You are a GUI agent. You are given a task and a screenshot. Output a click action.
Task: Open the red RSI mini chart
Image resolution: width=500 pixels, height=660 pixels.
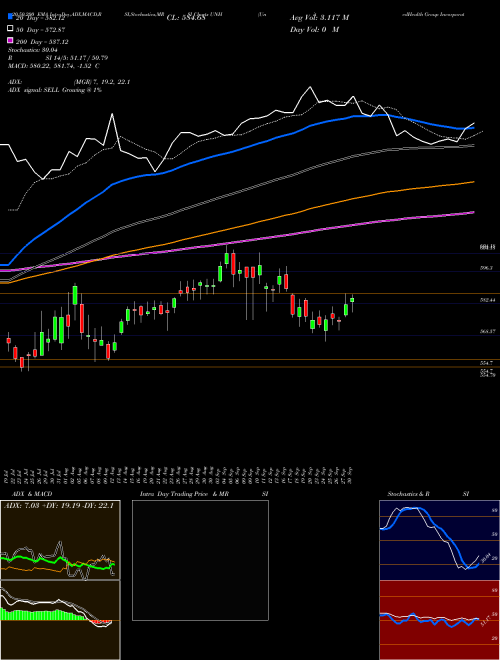tap(439, 620)
